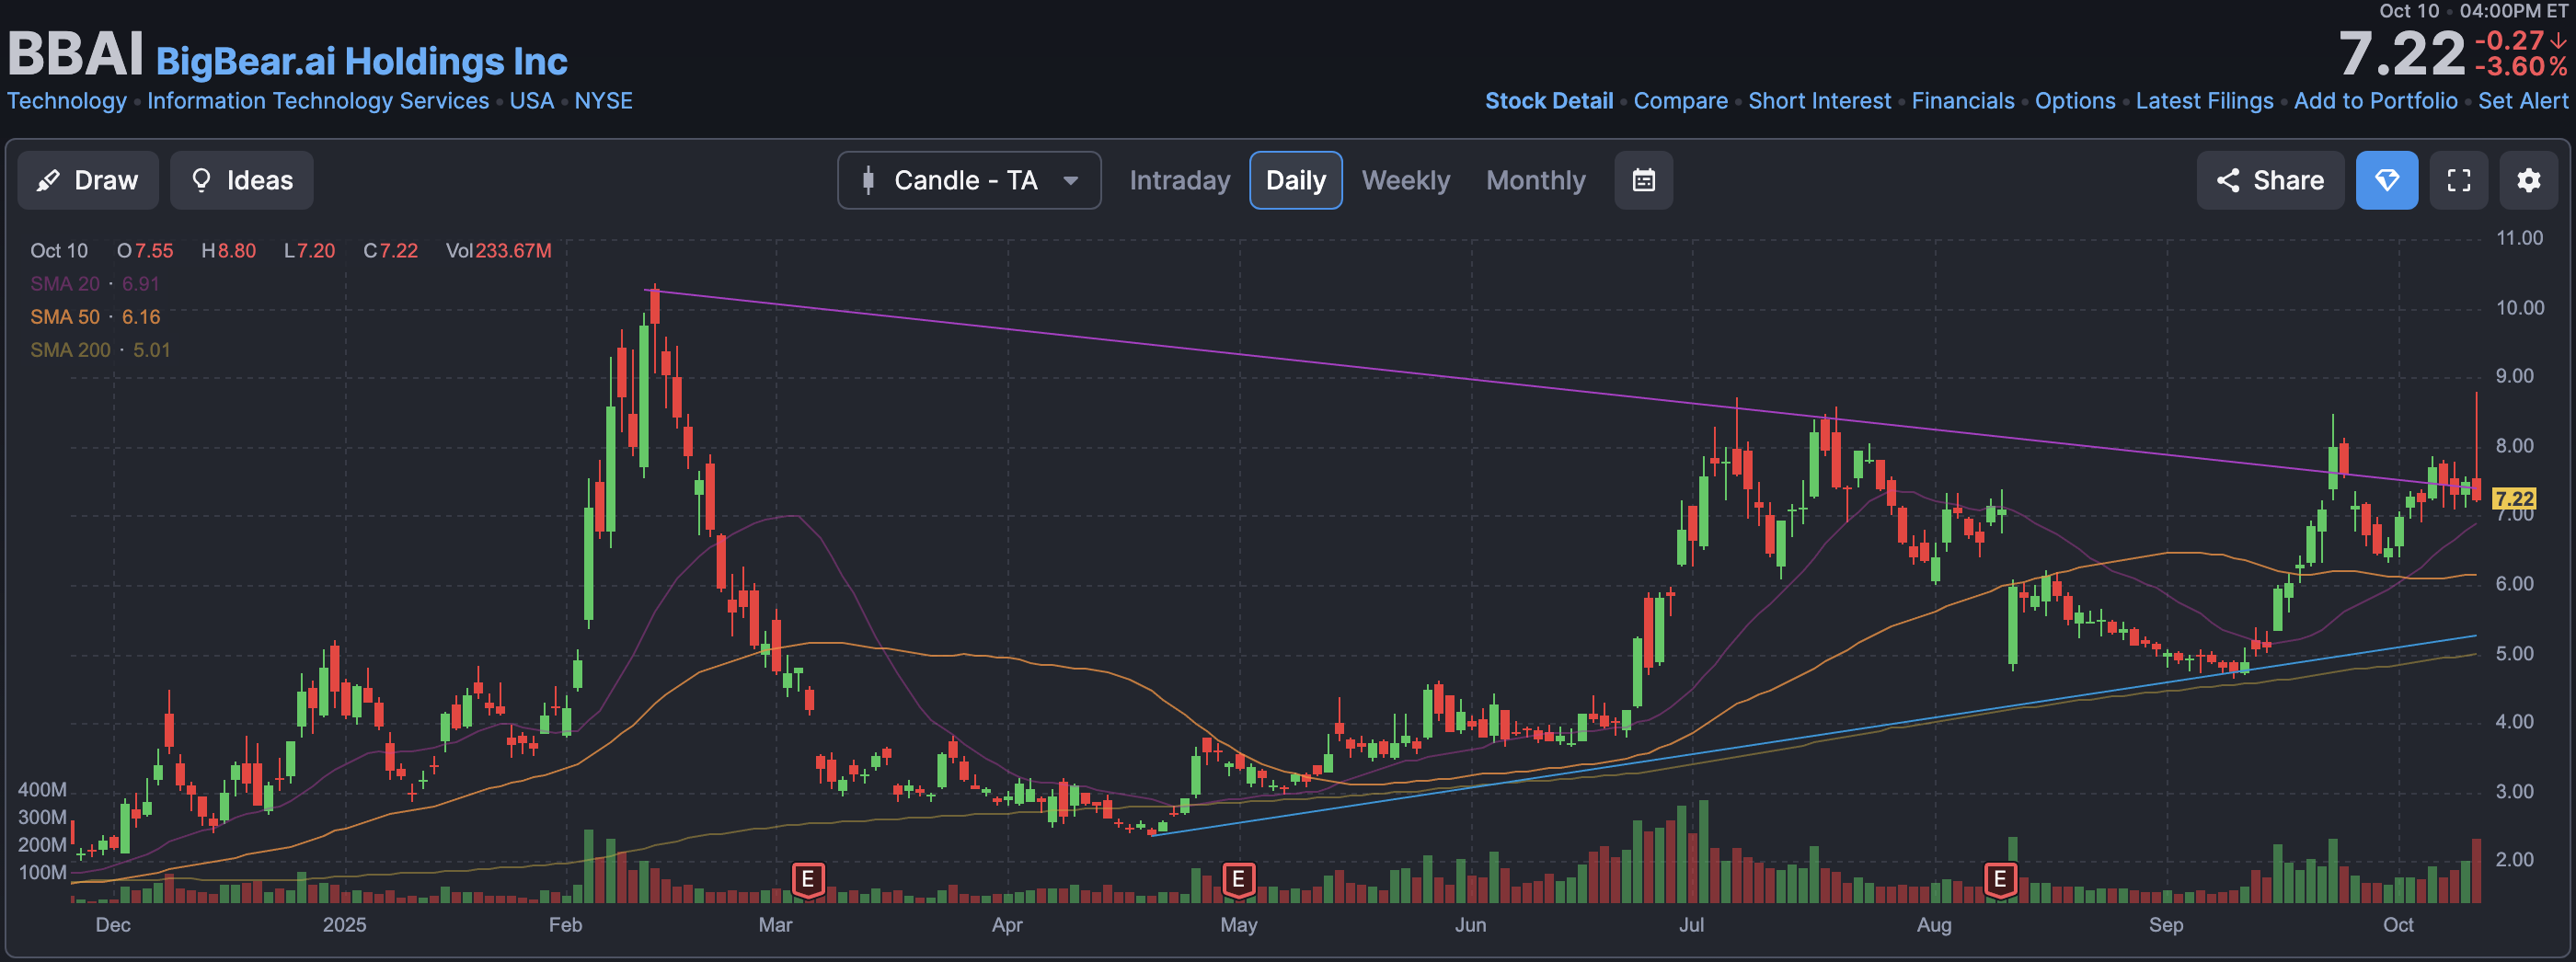Viewport: 2576px width, 962px height.
Task: Open the Short Interest page
Action: point(1819,101)
